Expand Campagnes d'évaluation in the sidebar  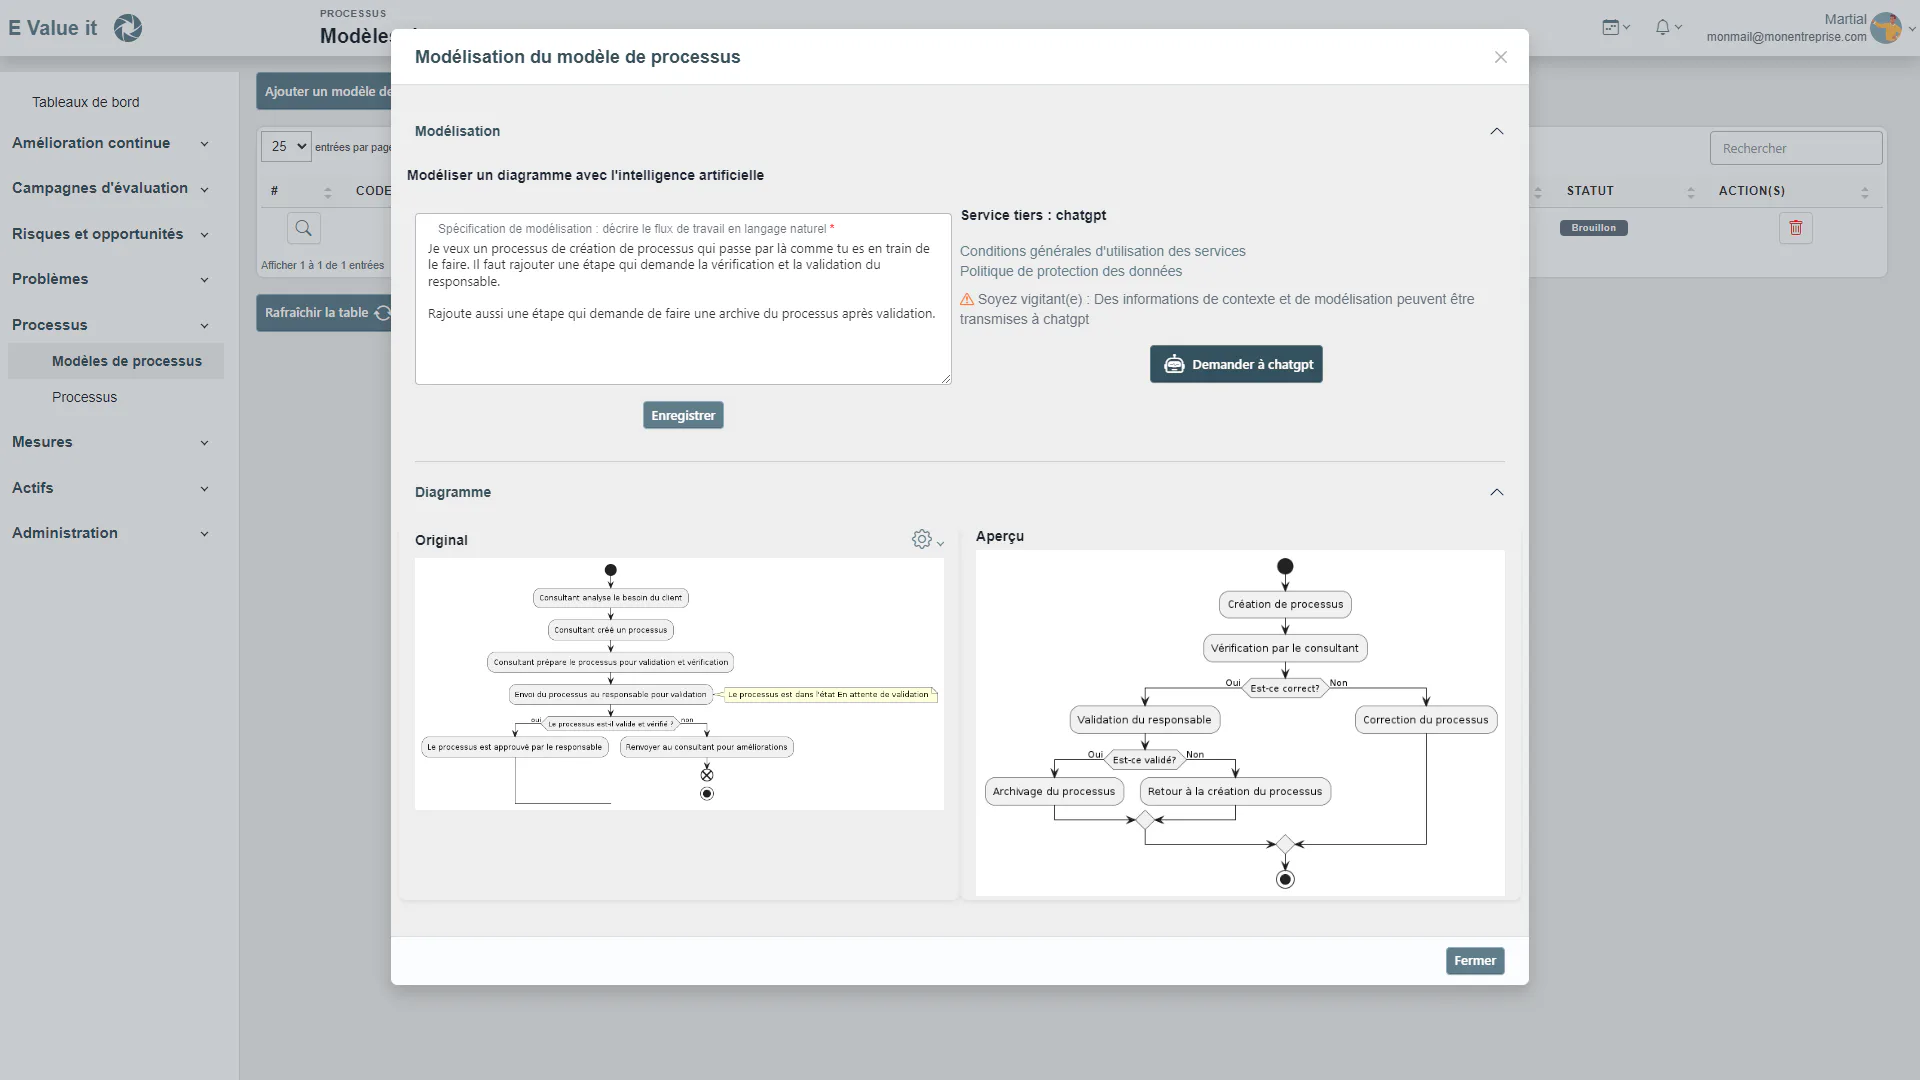click(111, 188)
